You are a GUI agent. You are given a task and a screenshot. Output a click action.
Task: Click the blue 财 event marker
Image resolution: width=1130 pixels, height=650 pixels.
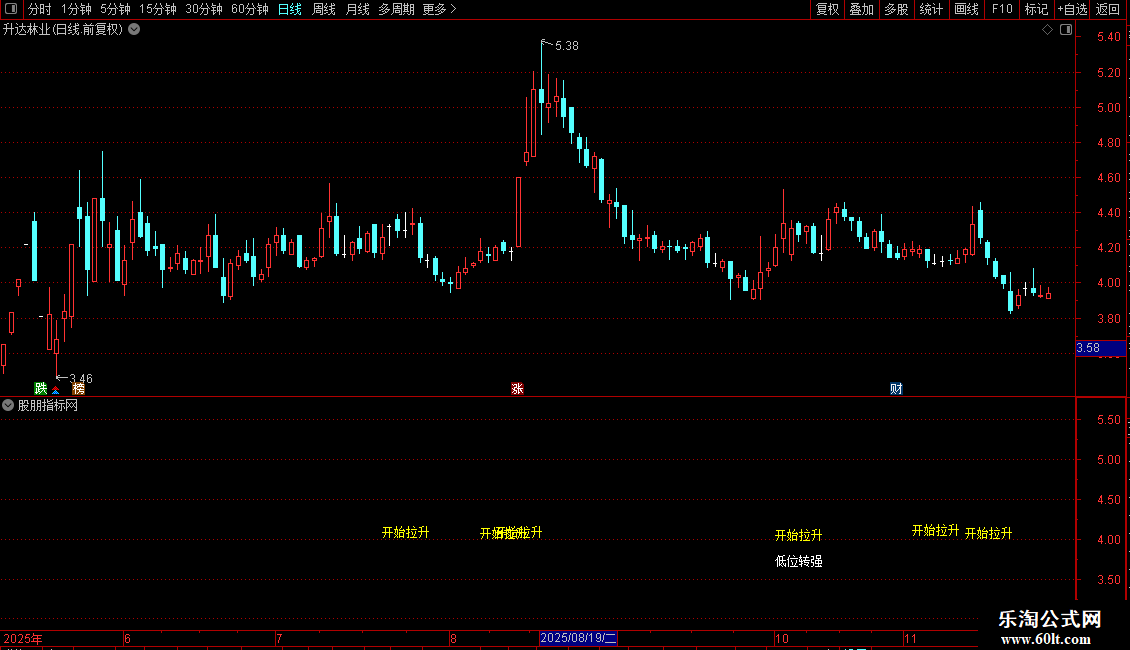point(896,388)
